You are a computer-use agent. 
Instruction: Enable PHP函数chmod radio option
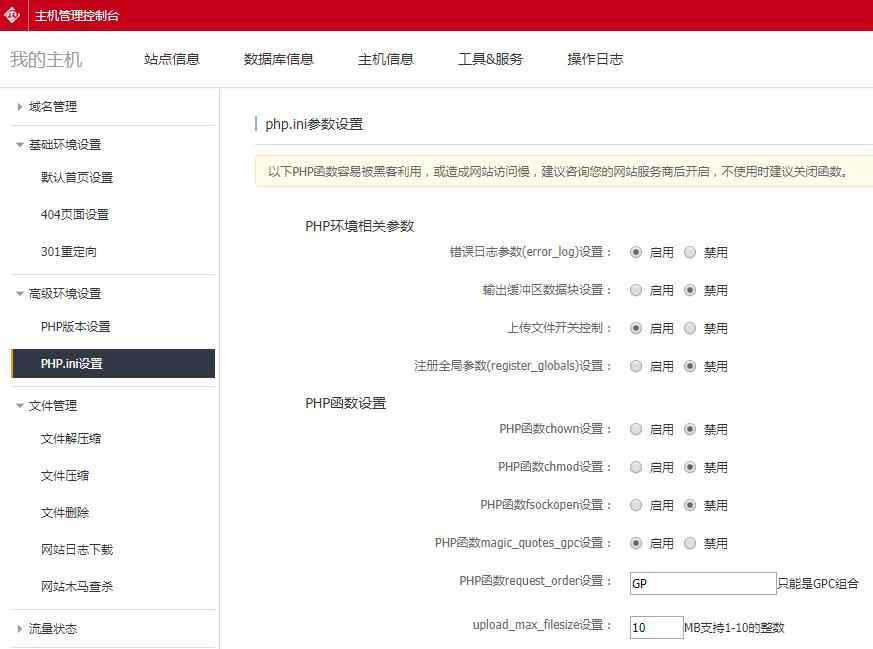(636, 467)
